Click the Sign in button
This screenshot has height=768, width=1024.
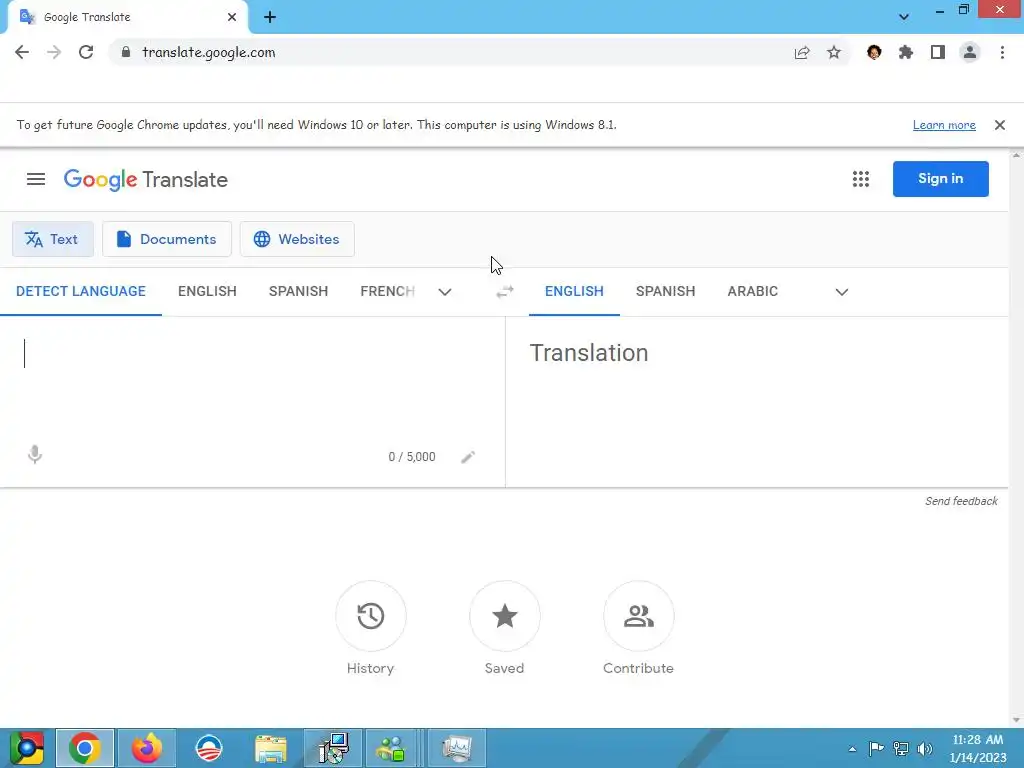(940, 179)
